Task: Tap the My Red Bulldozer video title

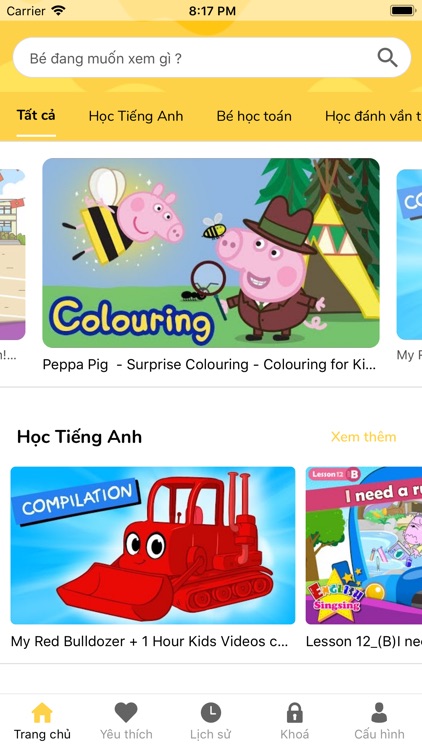Action: (150, 641)
